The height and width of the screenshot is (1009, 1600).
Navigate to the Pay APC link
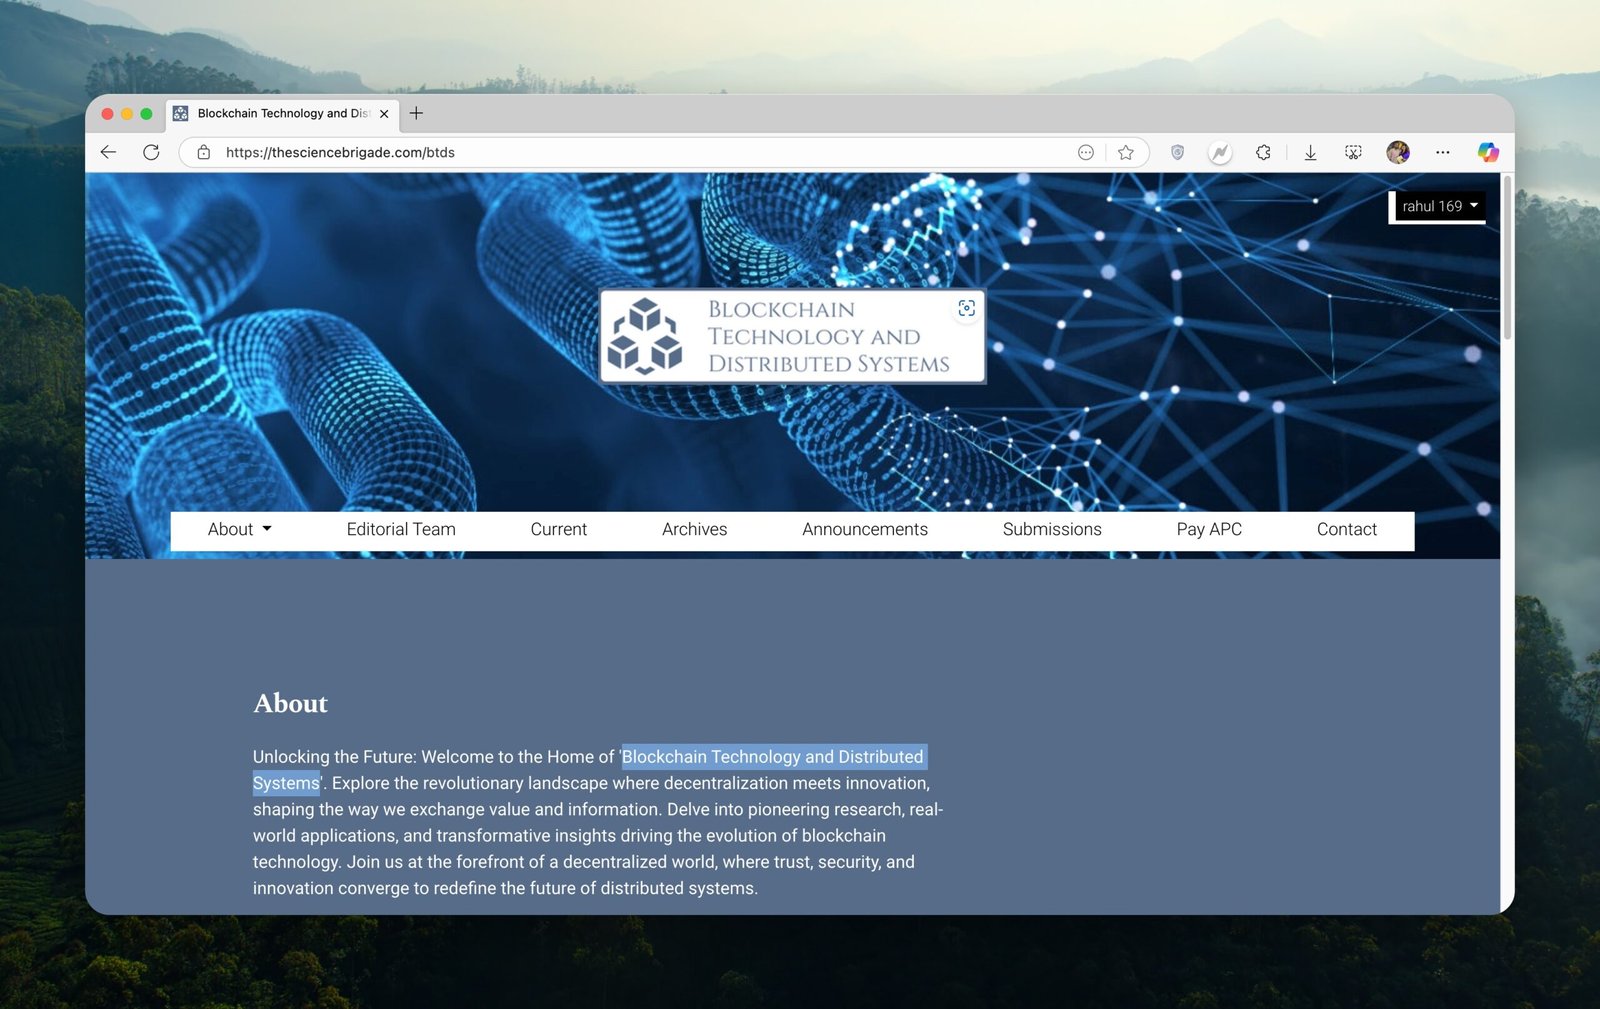pos(1209,529)
